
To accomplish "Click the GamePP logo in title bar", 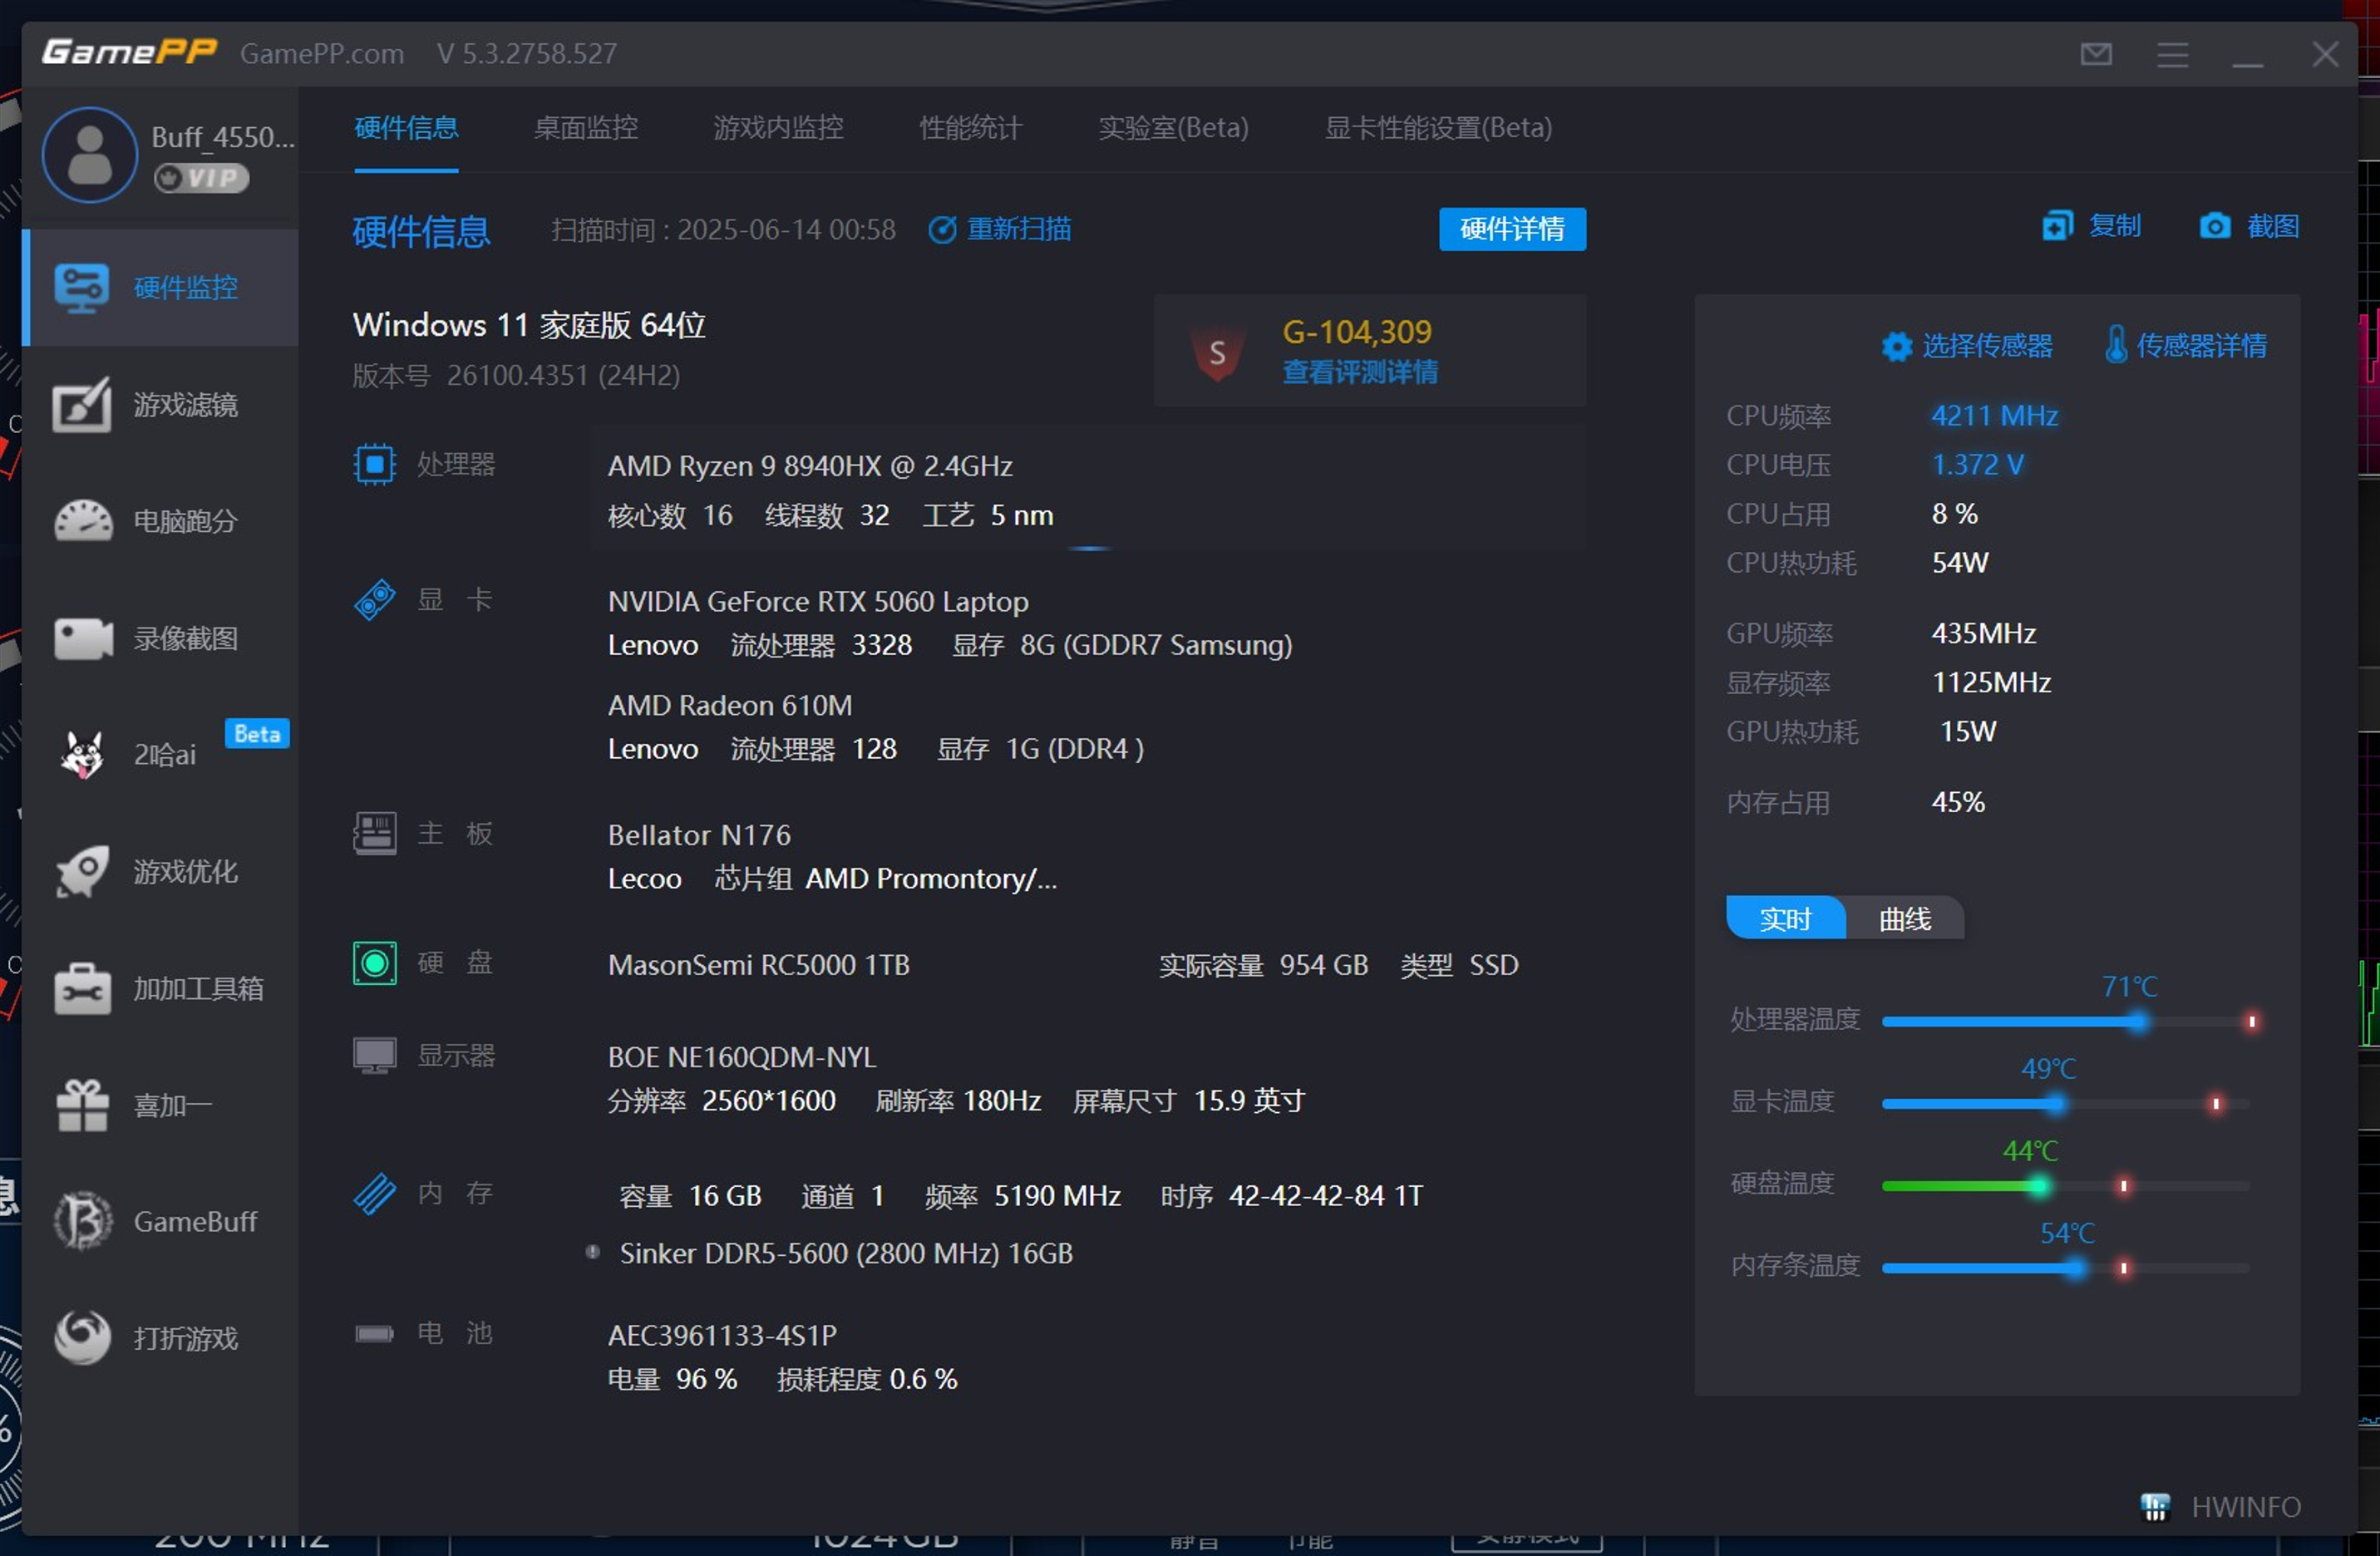I will pos(129,51).
